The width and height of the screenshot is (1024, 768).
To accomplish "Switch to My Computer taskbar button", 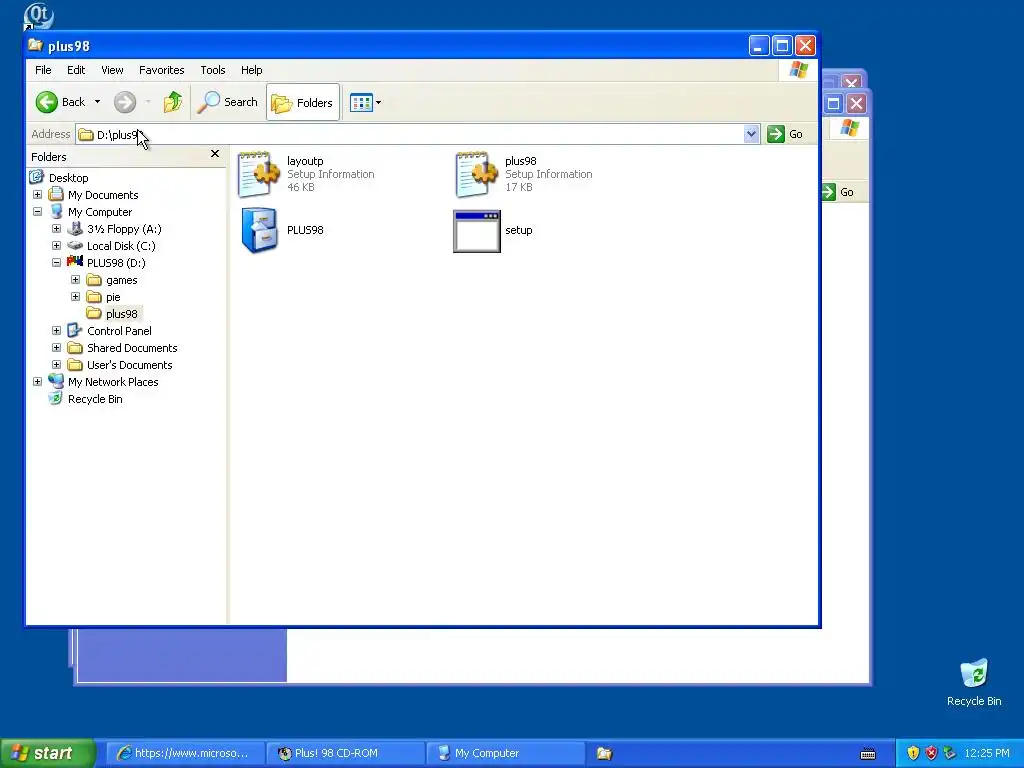I will 505,753.
